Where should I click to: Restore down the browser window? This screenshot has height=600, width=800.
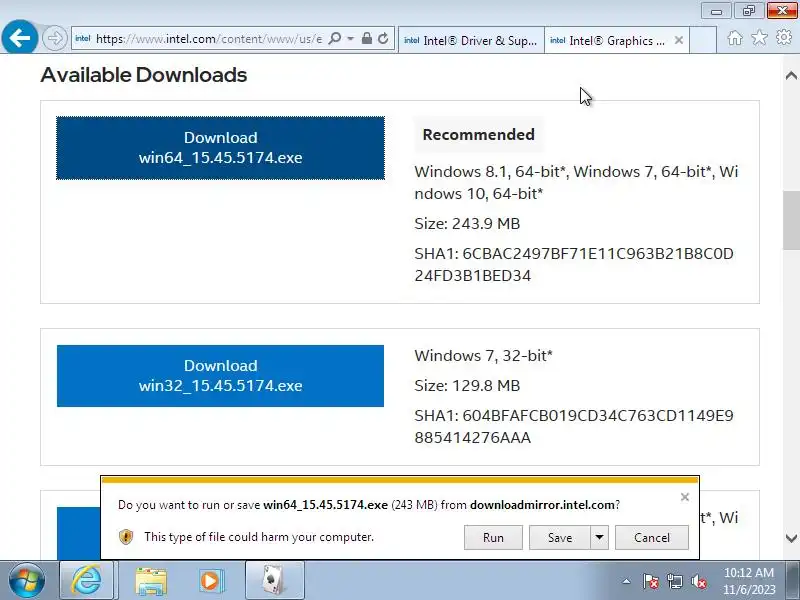point(748,11)
